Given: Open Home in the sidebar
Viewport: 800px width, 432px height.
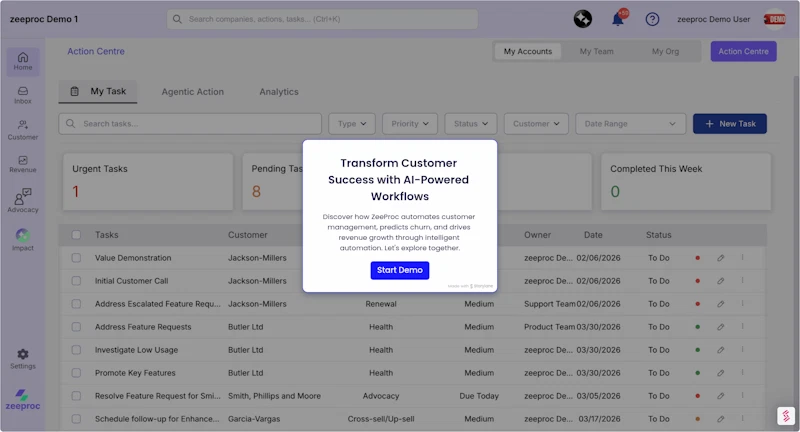Looking at the screenshot, I should tap(23, 61).
